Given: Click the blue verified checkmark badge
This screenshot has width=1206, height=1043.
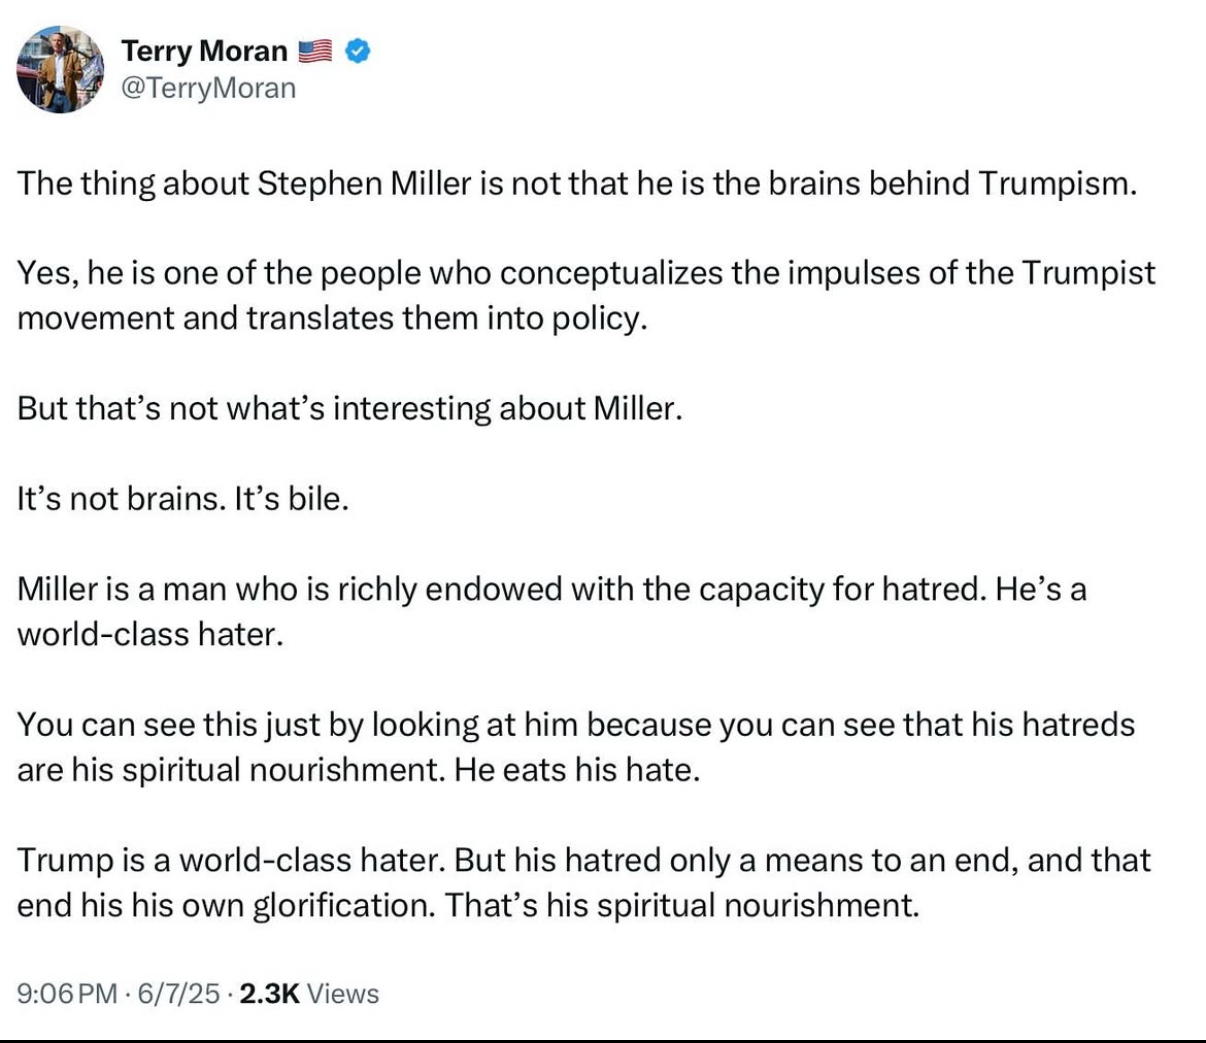Looking at the screenshot, I should coord(357,50).
